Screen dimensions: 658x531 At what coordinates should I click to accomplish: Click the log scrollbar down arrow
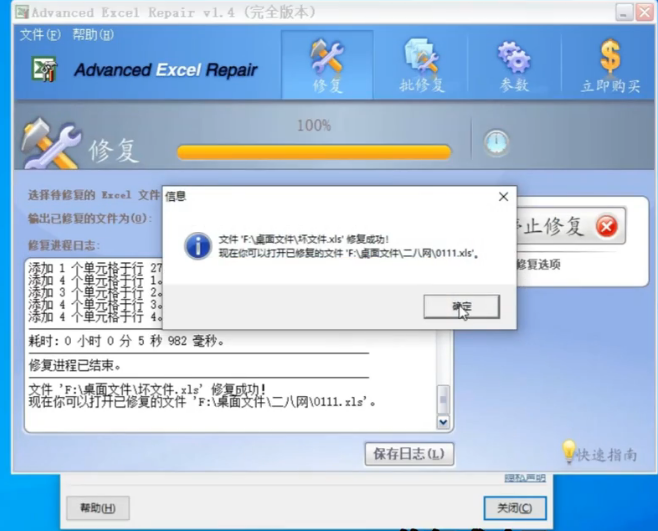[x=443, y=422]
